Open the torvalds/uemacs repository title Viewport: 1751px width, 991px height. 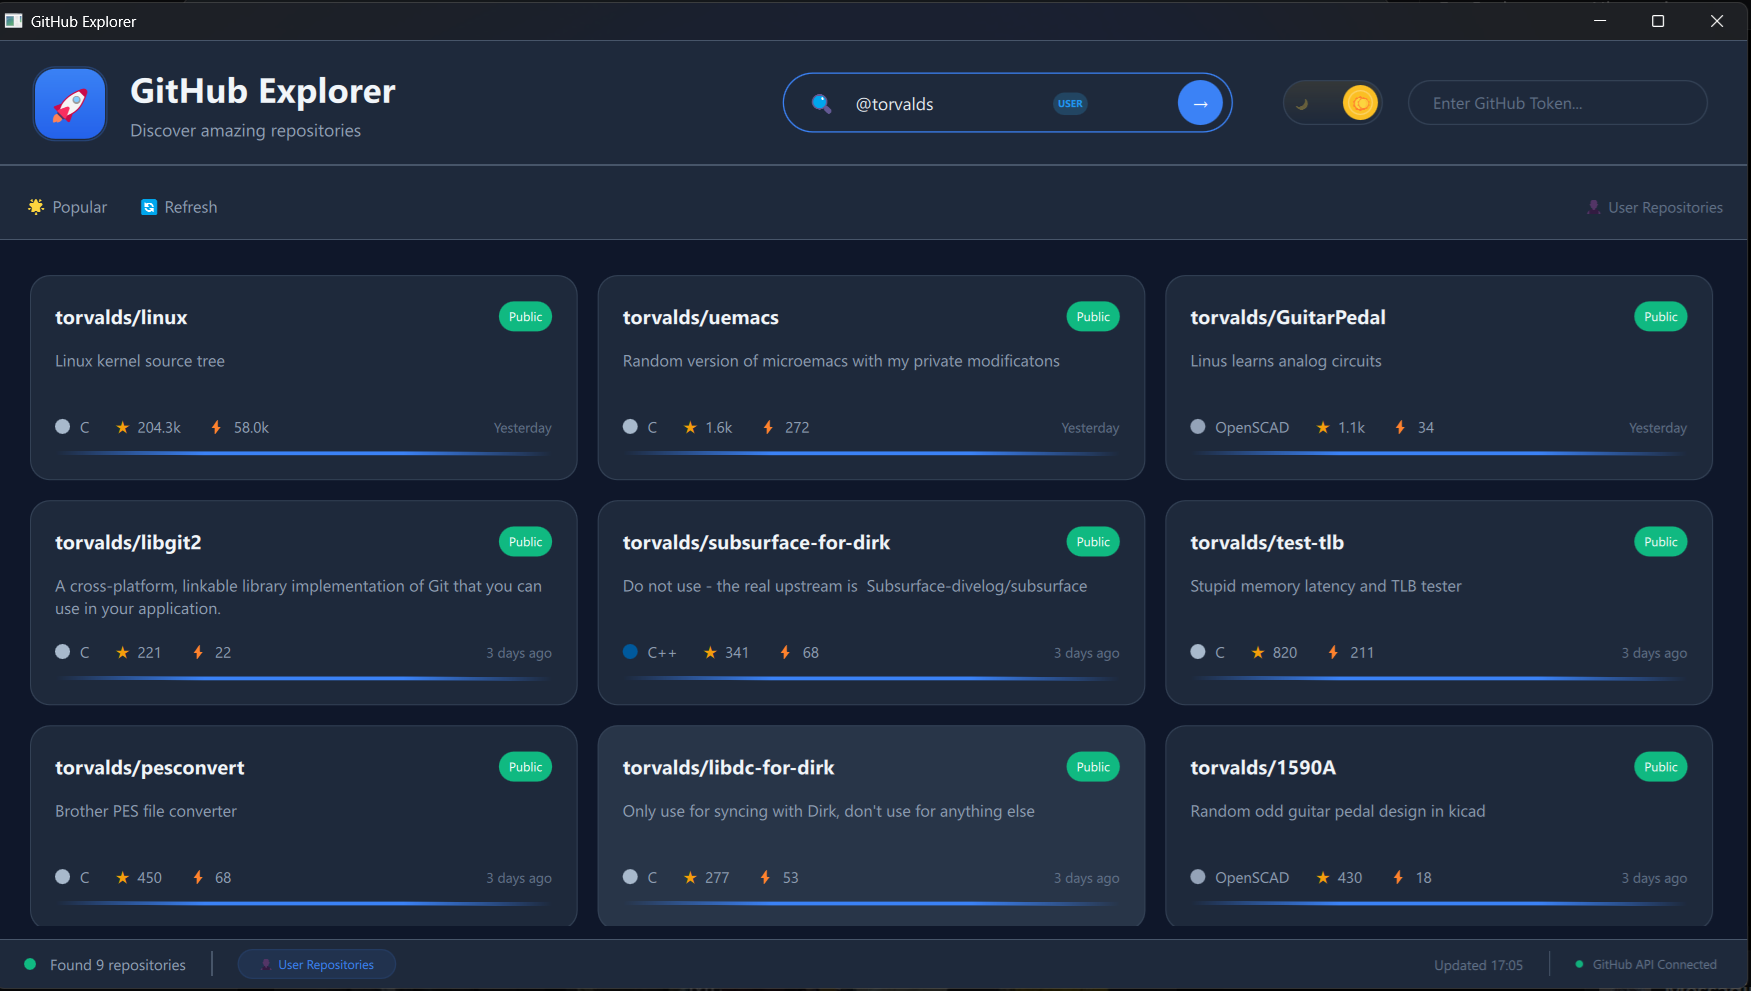click(x=701, y=317)
